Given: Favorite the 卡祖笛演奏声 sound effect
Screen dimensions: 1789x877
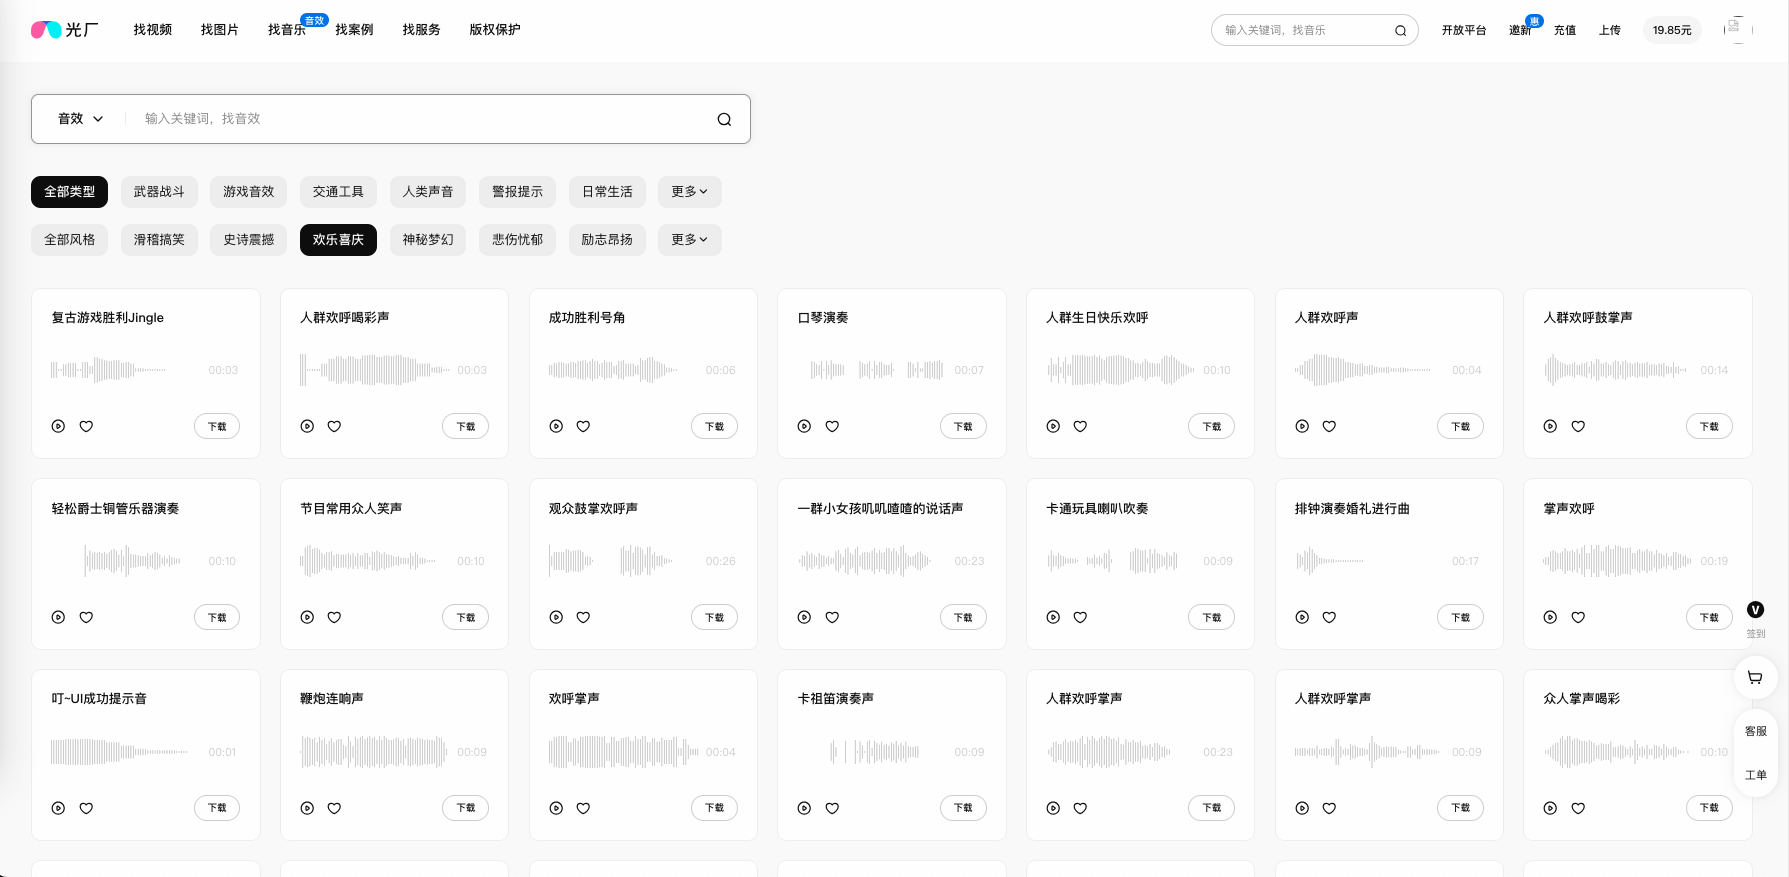Looking at the screenshot, I should [x=832, y=808].
